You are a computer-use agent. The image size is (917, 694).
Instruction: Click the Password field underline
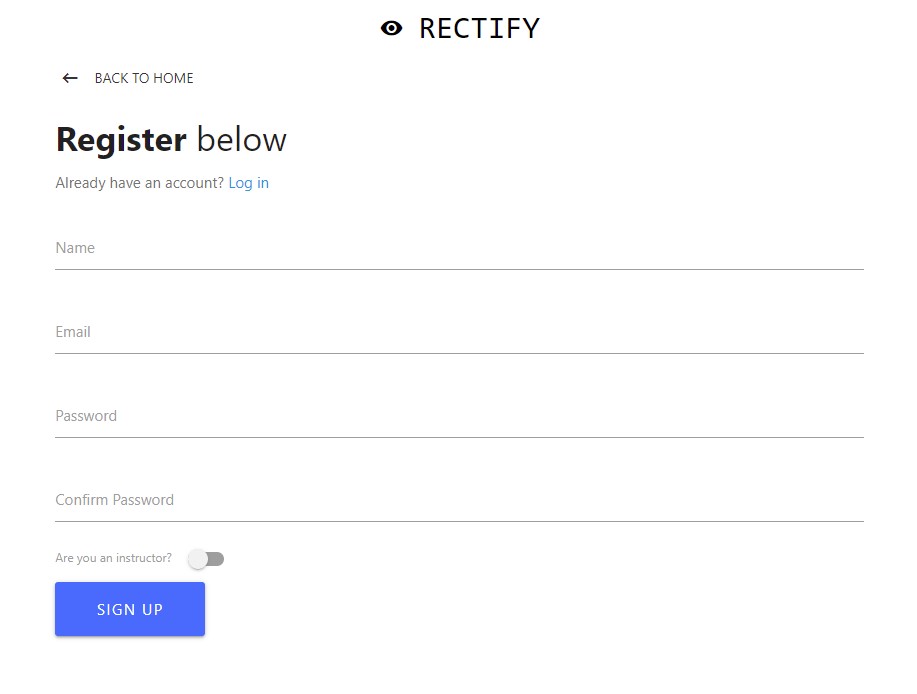(x=459, y=436)
